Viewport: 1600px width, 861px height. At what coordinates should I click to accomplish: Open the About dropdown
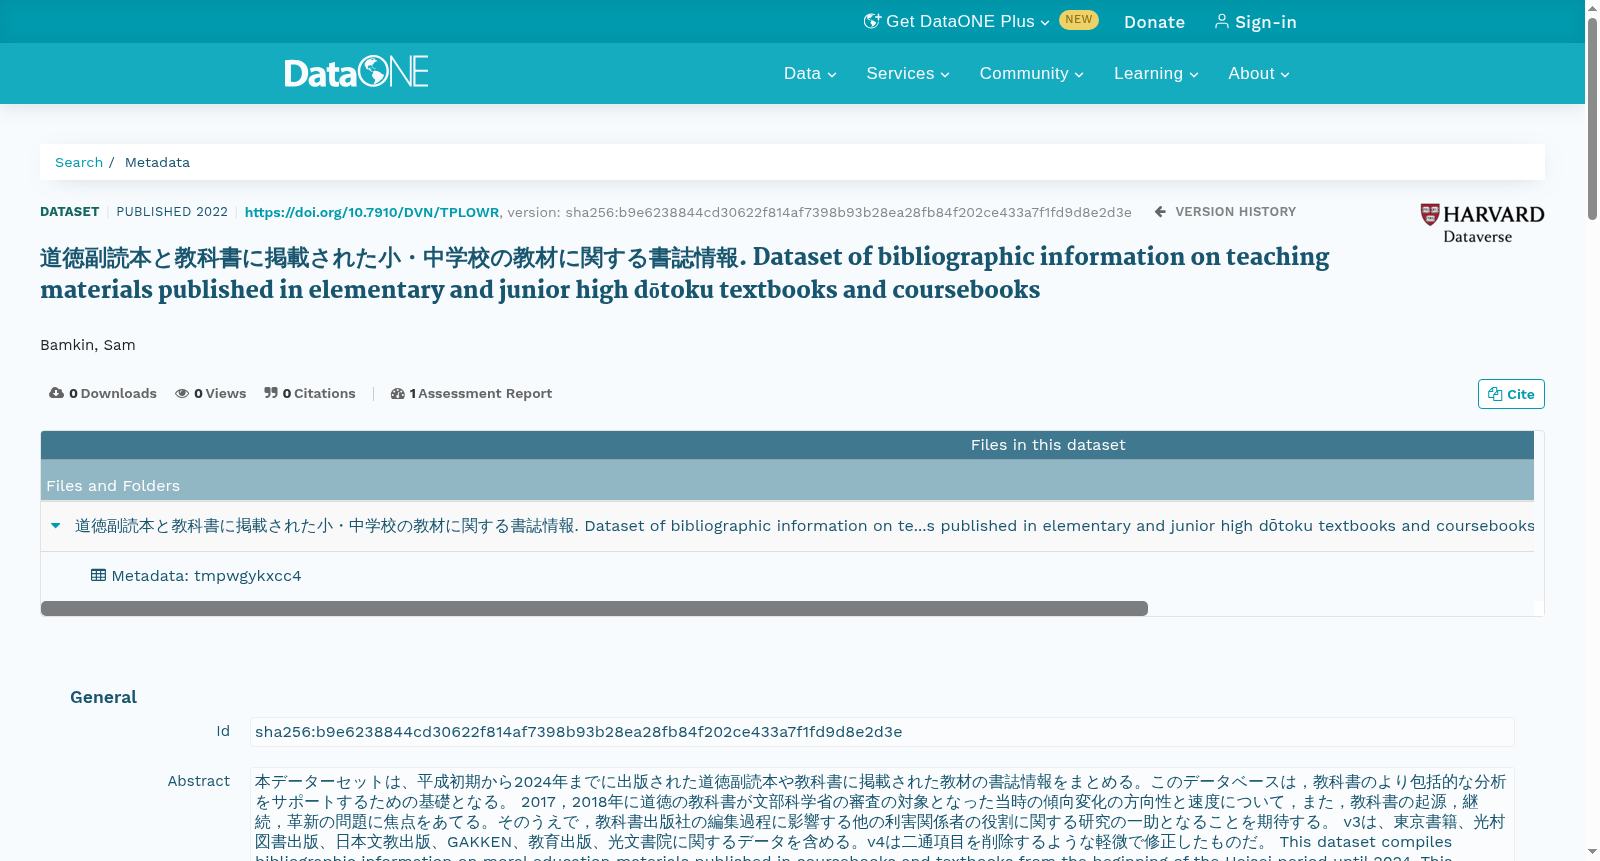pyautogui.click(x=1259, y=73)
